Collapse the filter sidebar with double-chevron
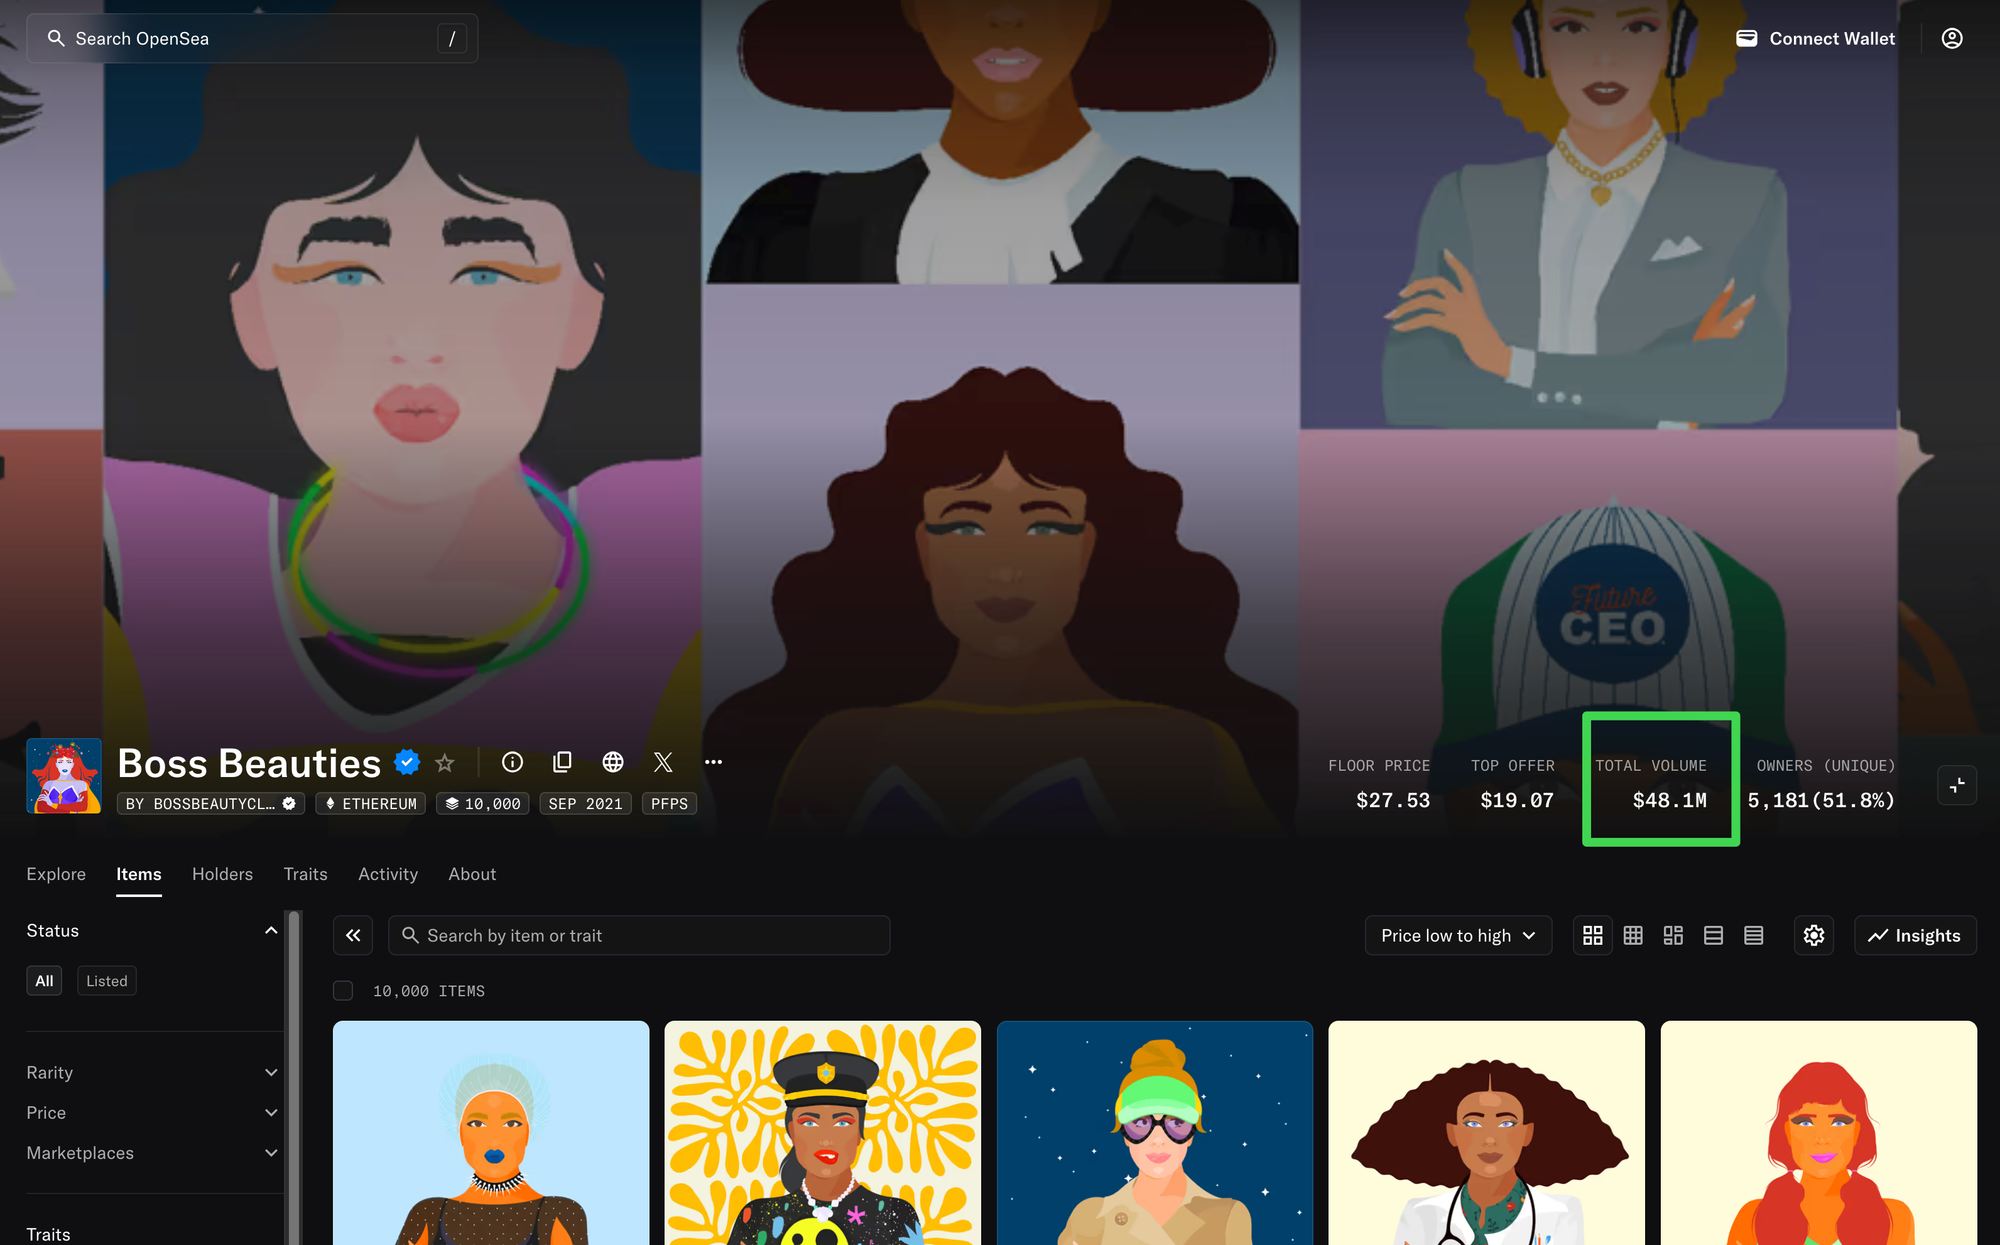2000x1245 pixels. point(353,935)
